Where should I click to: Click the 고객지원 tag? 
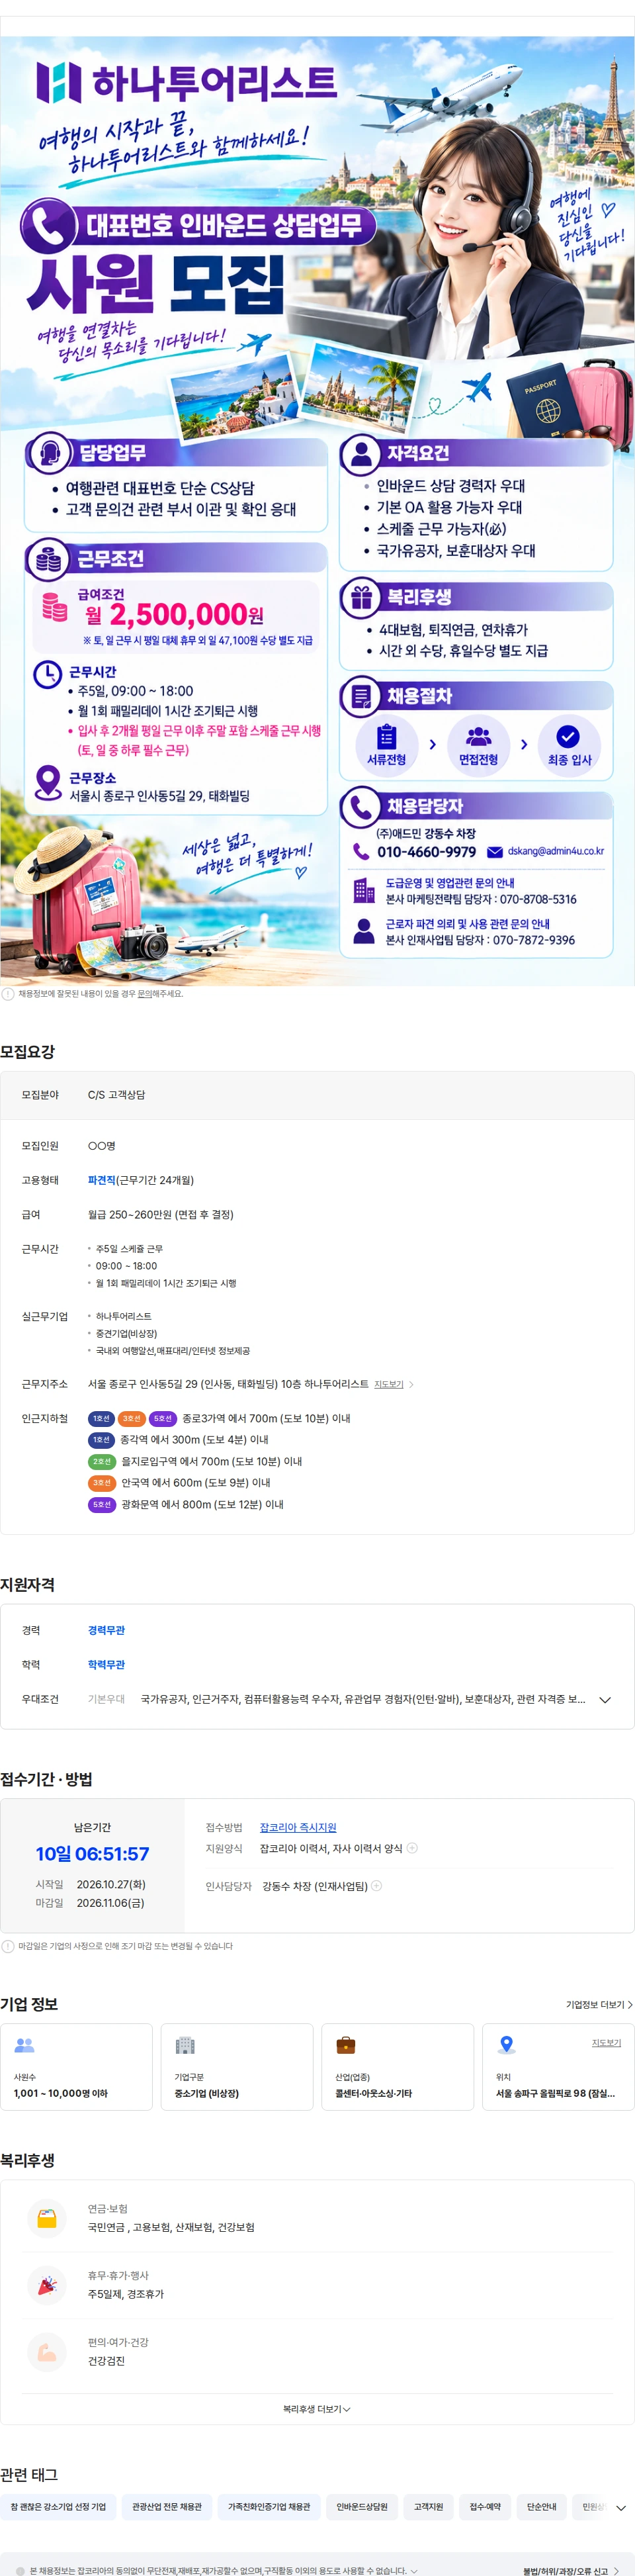(x=428, y=2506)
